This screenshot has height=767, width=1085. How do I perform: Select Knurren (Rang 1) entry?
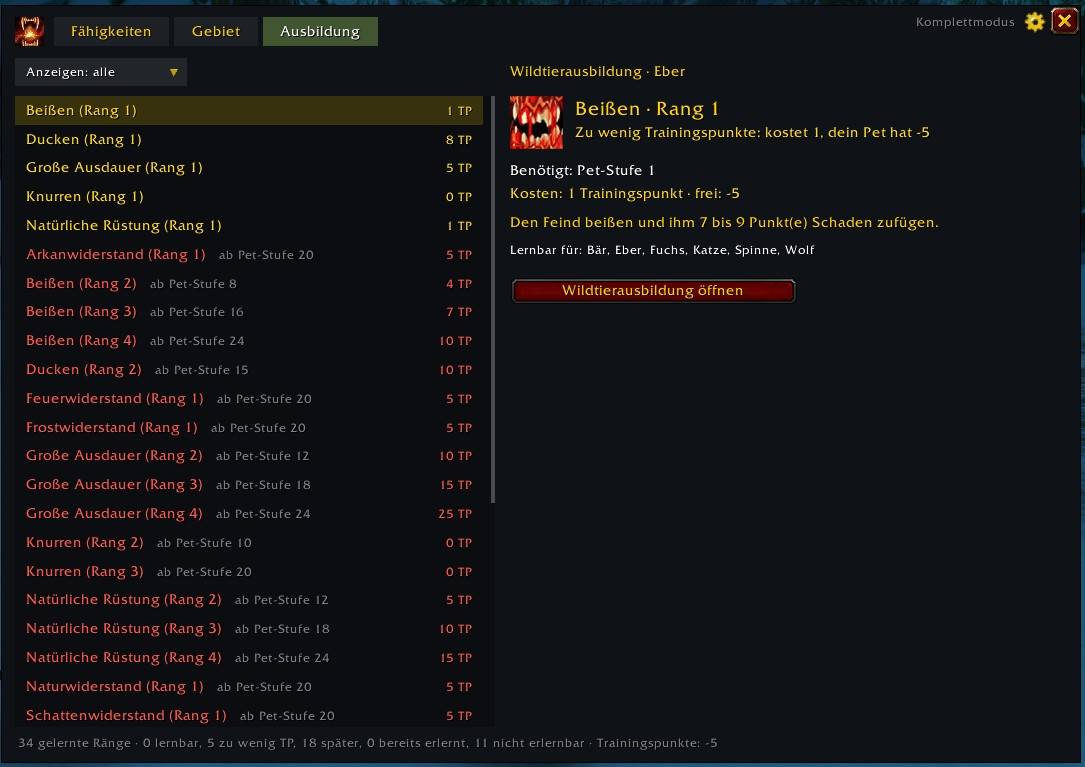[249, 197]
